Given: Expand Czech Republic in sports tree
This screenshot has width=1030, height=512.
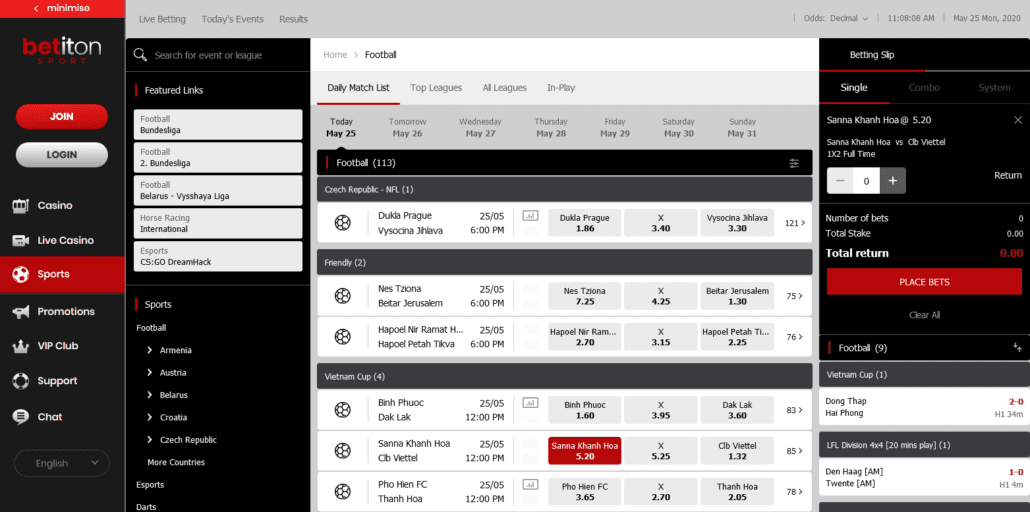Looking at the screenshot, I should 150,440.
